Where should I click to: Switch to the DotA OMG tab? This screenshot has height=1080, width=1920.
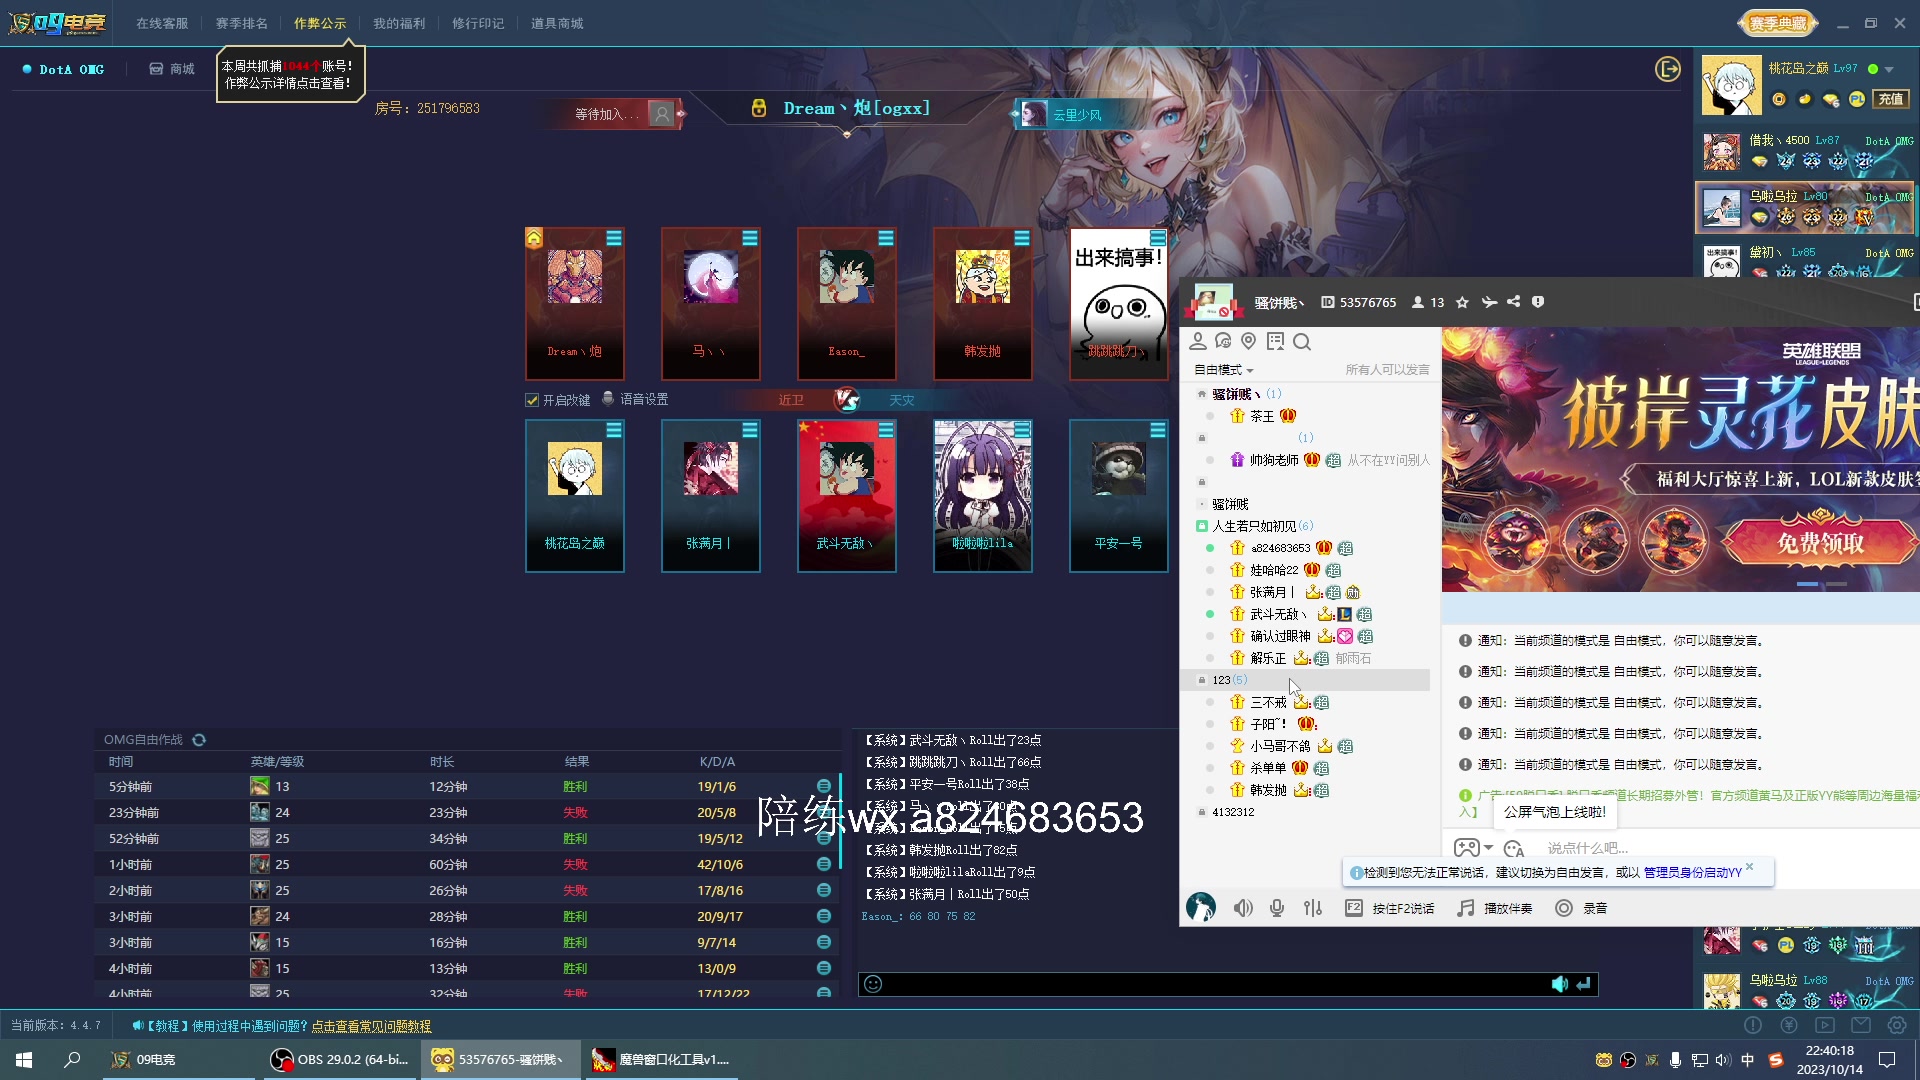point(64,69)
